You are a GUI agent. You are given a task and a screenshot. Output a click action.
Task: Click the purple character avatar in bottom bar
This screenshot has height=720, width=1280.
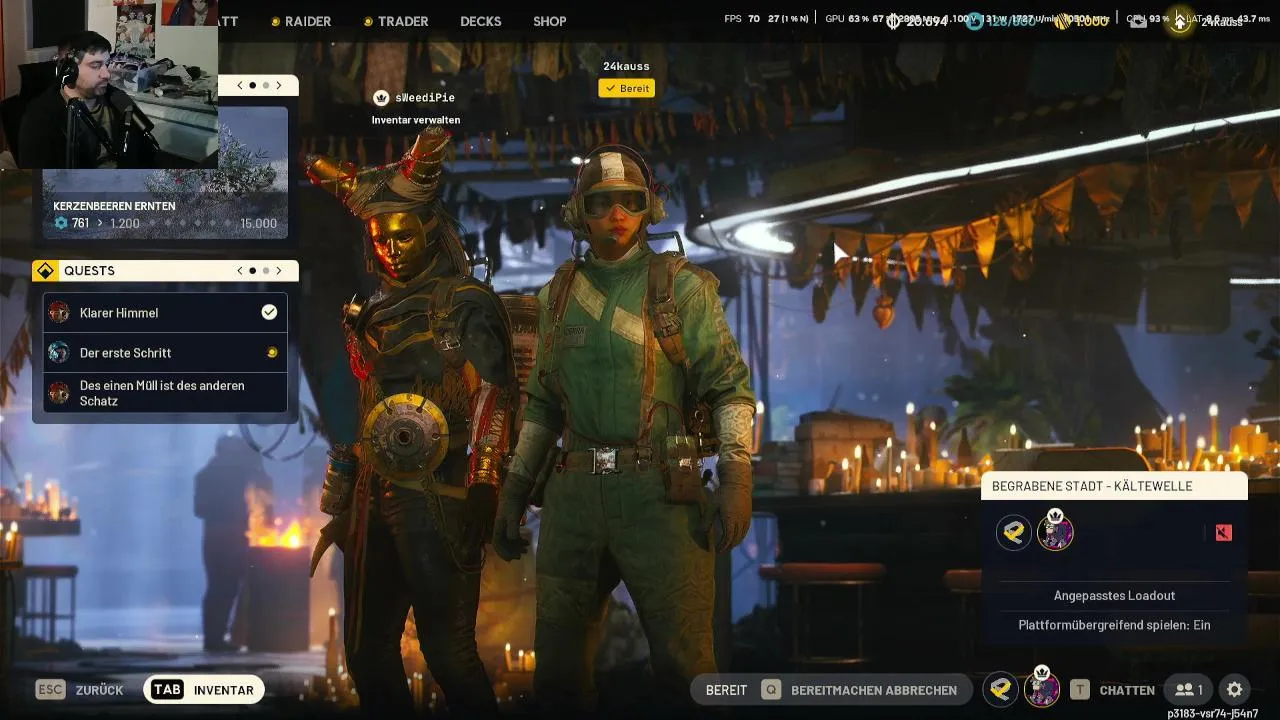pyautogui.click(x=1042, y=690)
